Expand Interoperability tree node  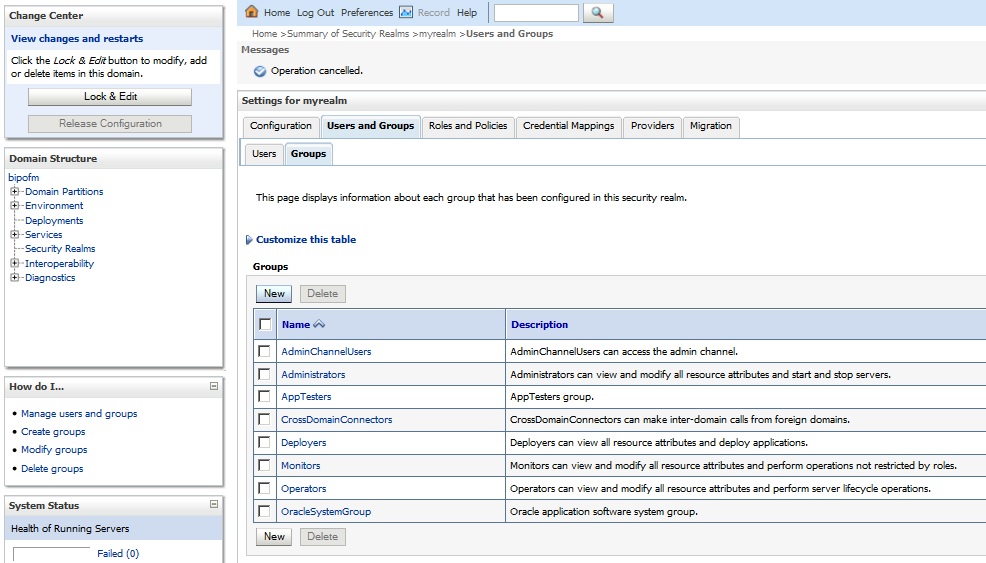pos(14,263)
